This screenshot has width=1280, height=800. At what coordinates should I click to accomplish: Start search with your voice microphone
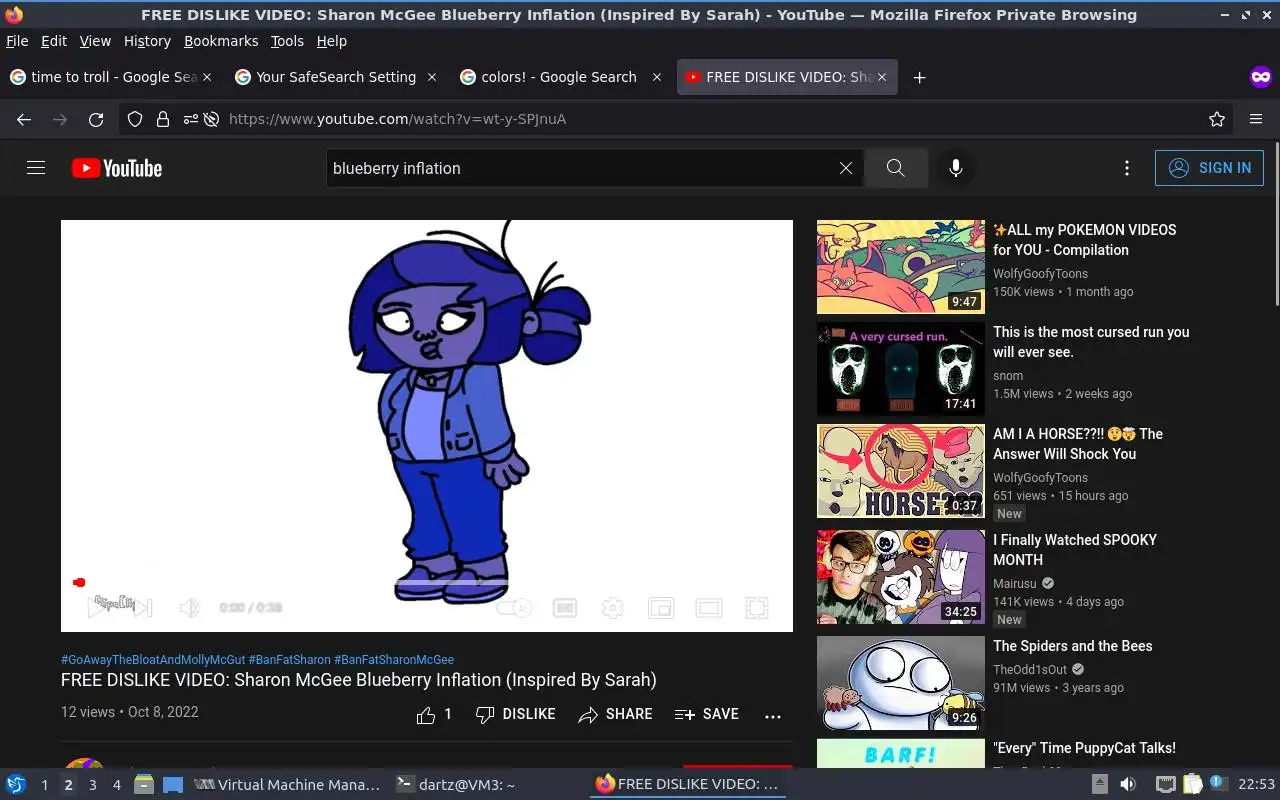point(956,168)
